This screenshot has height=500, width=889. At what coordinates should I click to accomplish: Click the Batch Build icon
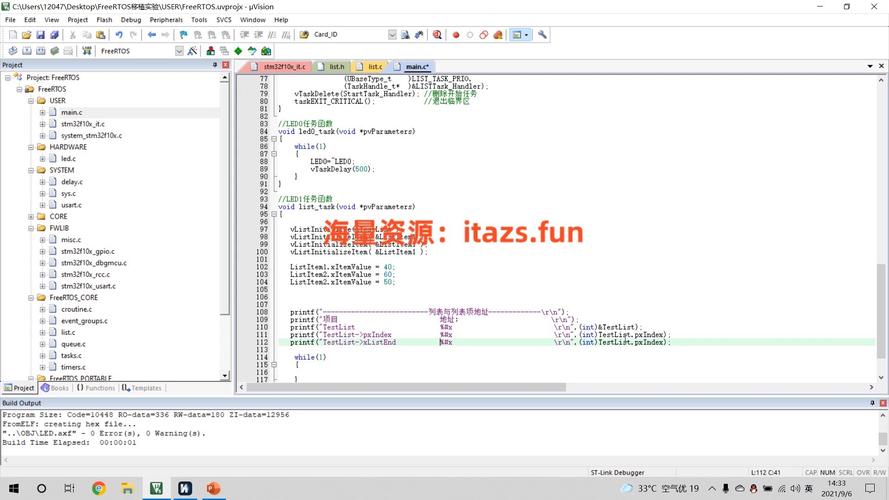pos(54,51)
